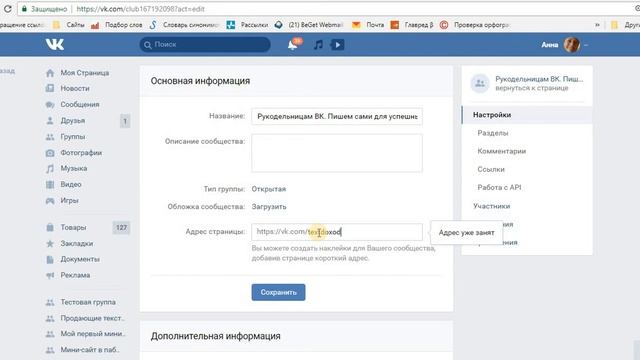Click the Anna profile avatar

572,44
